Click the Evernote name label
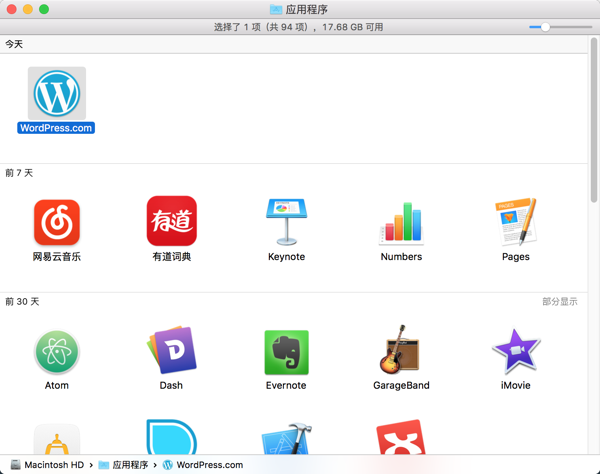The height and width of the screenshot is (474, 600). (286, 385)
